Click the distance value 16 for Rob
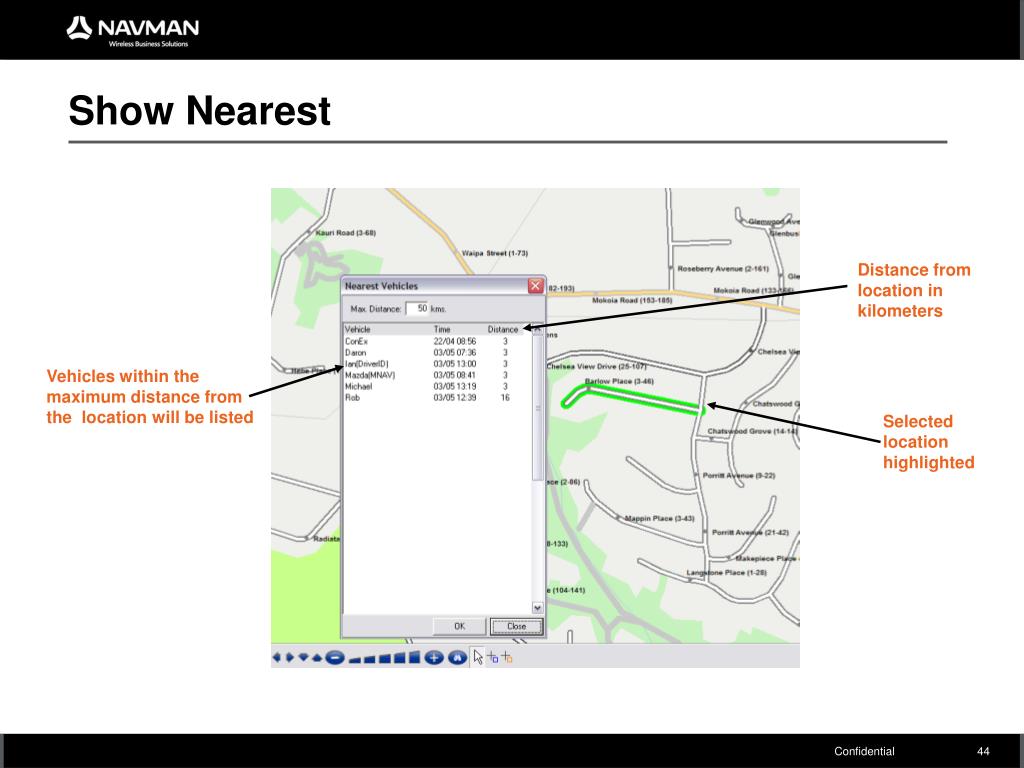This screenshot has height=768, width=1024. 505,398
